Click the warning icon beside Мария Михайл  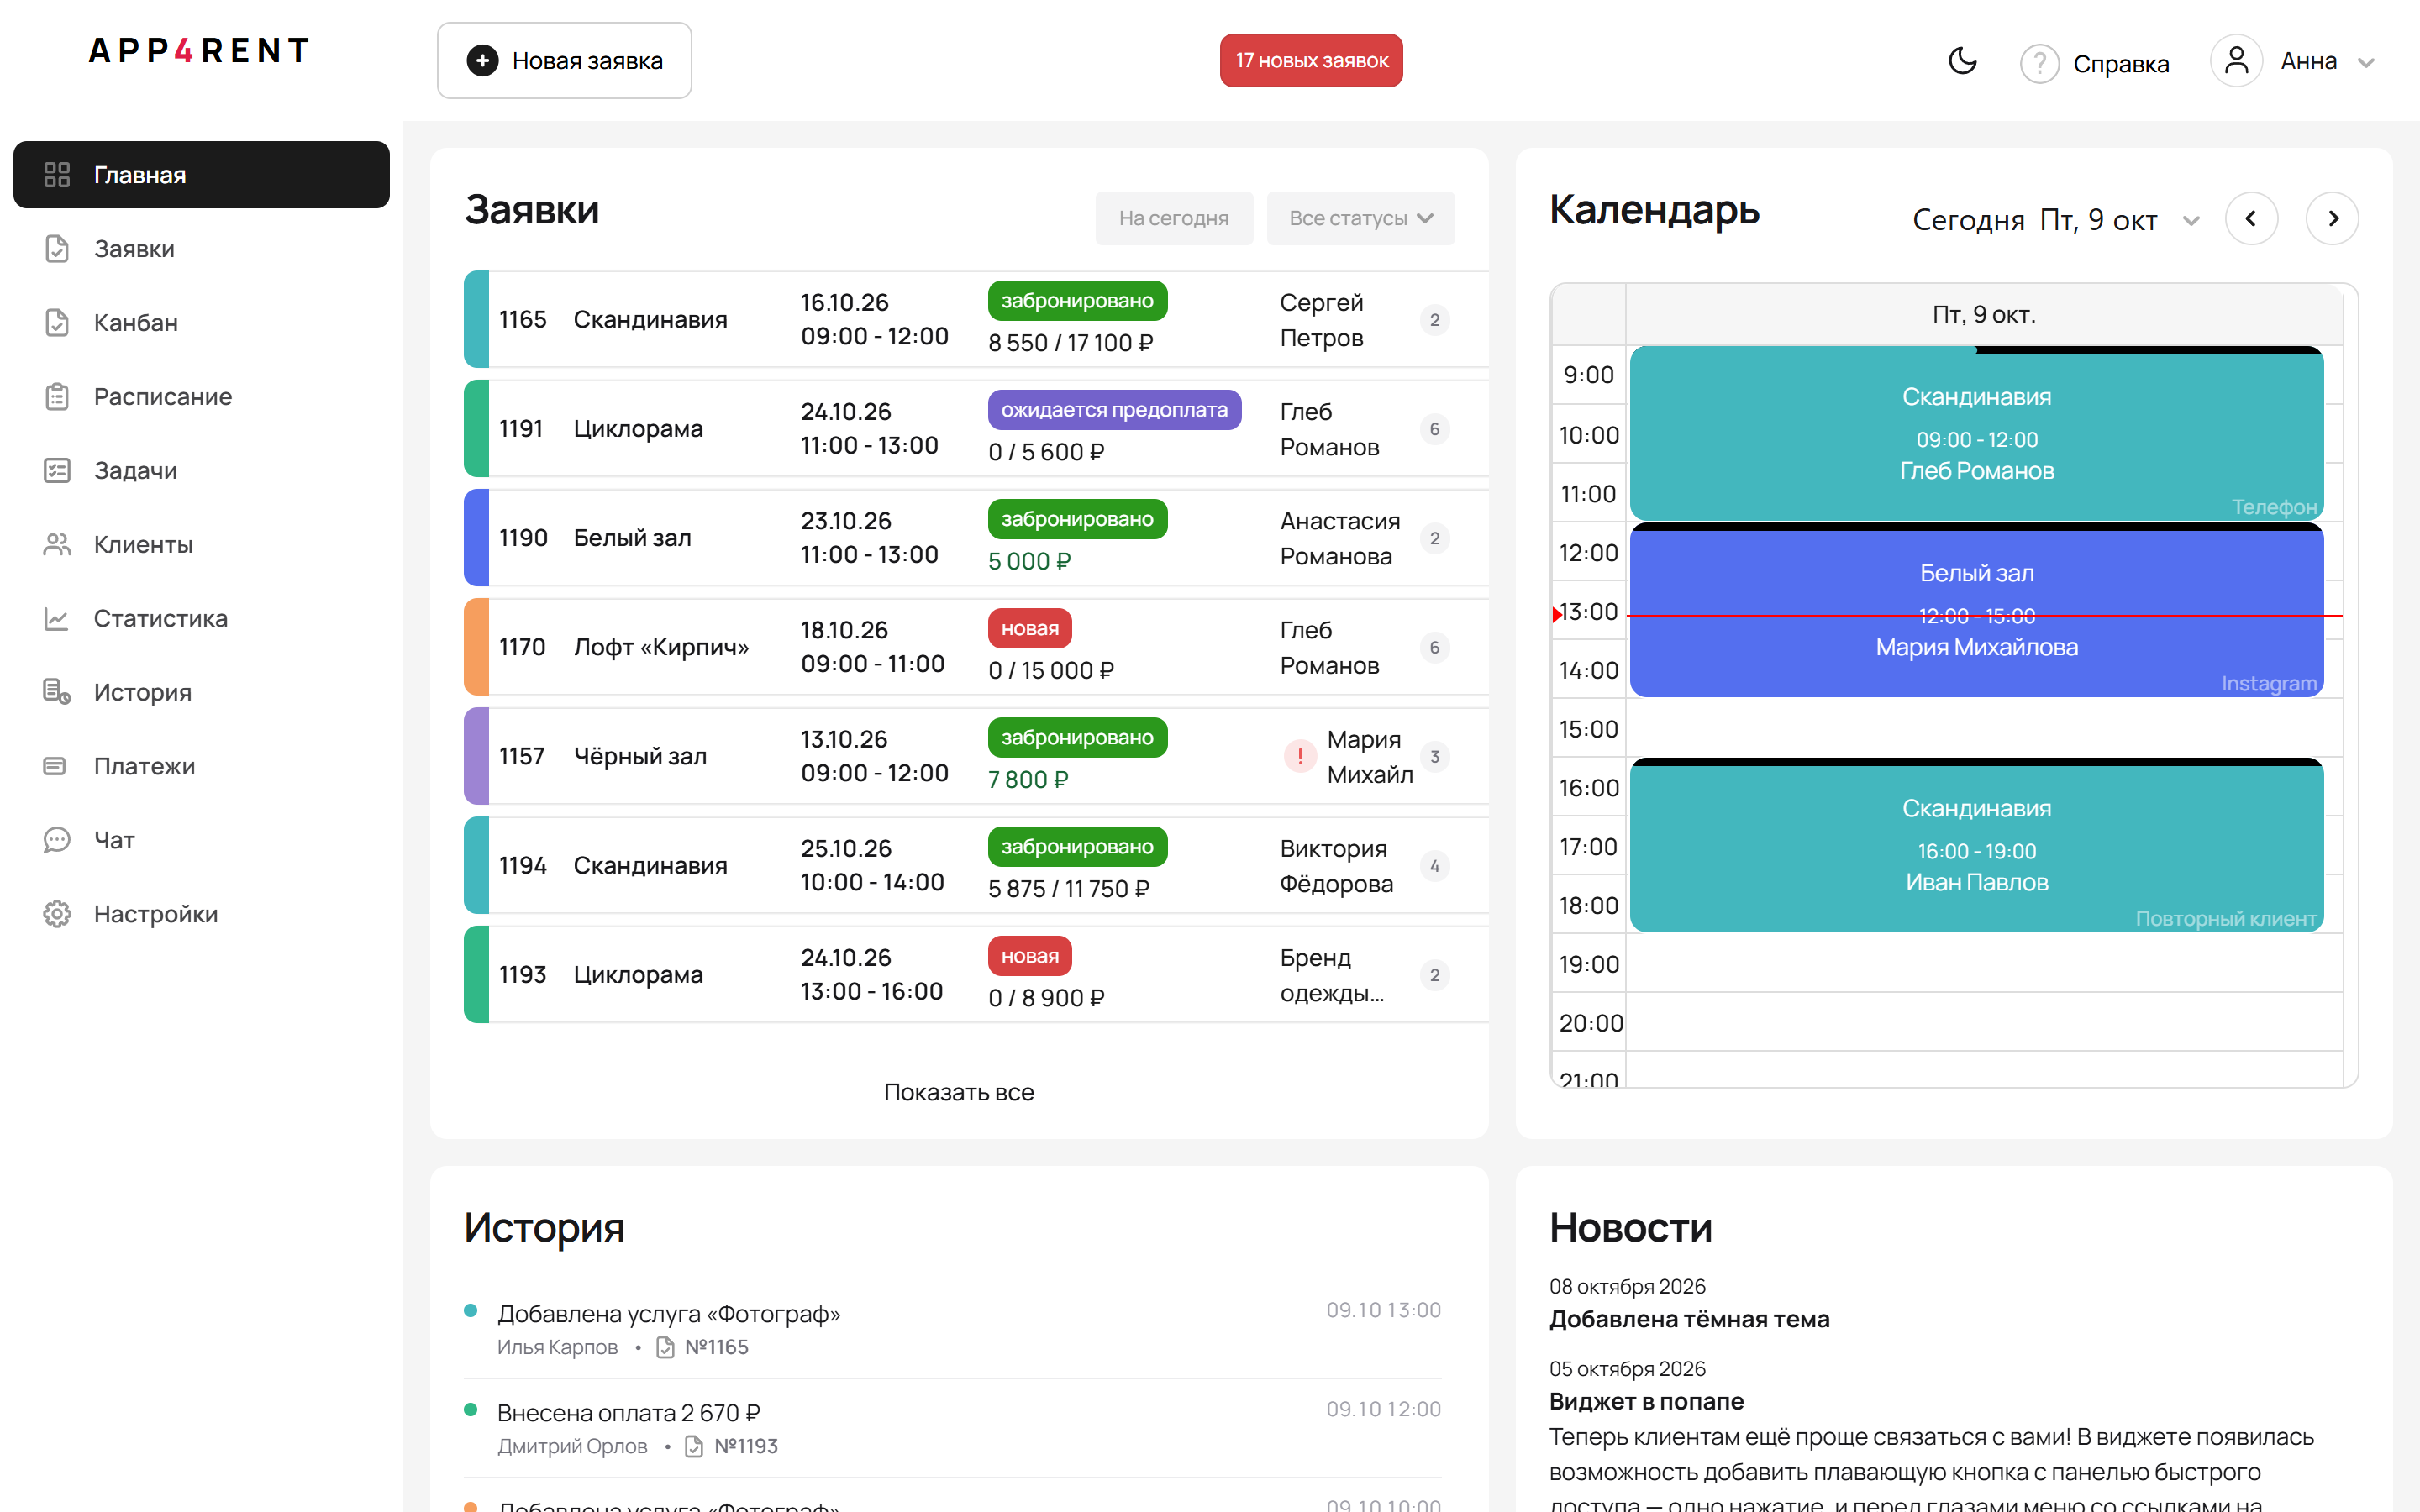(1300, 756)
